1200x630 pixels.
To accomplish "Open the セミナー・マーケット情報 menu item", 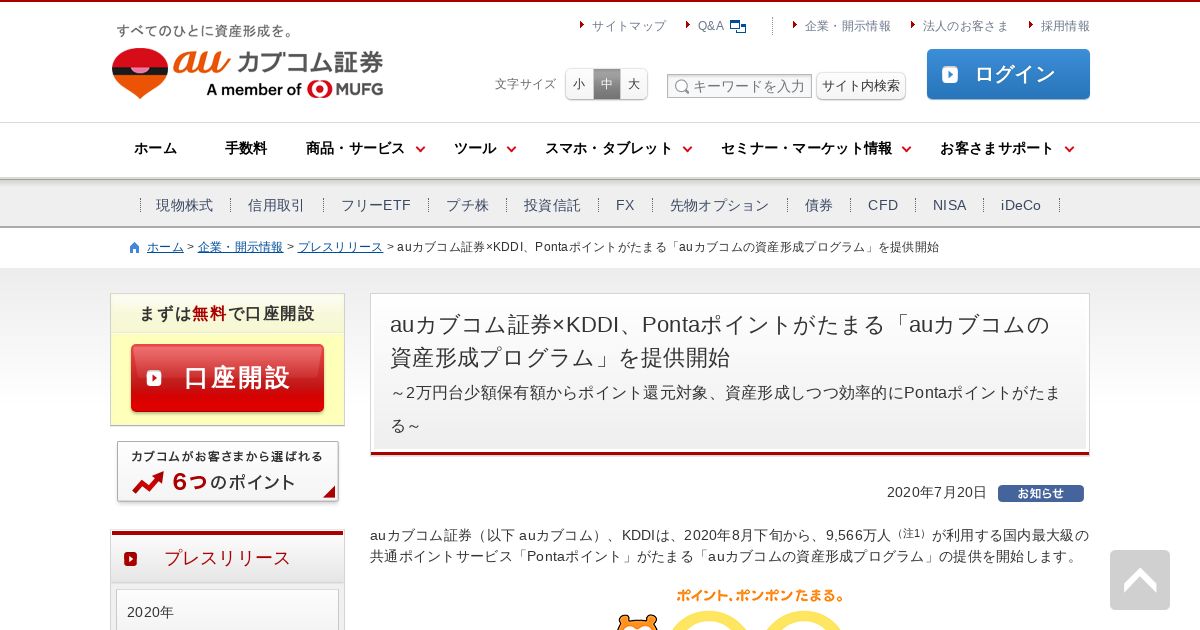I will click(806, 149).
